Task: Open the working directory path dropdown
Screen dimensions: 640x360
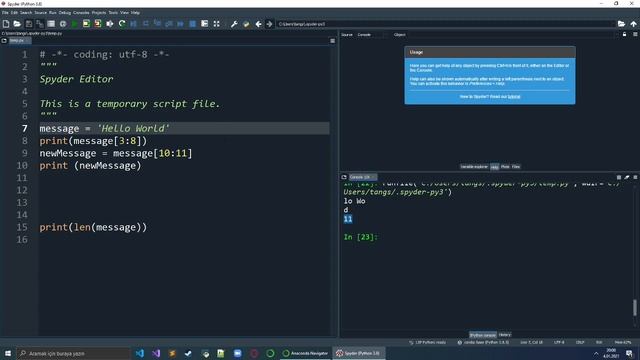Action: pyautogui.click(x=446, y=24)
